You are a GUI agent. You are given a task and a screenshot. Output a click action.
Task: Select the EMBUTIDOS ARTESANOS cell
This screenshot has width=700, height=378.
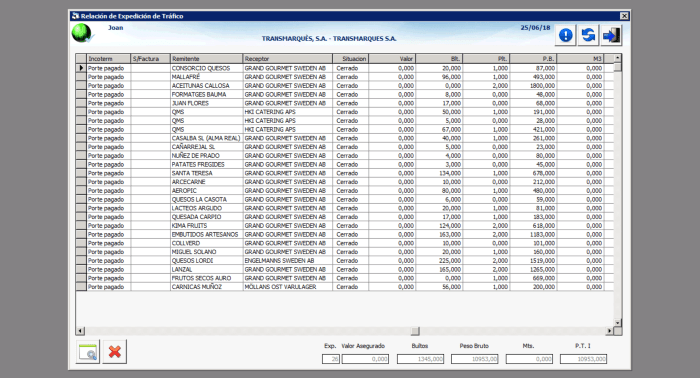[x=207, y=234]
